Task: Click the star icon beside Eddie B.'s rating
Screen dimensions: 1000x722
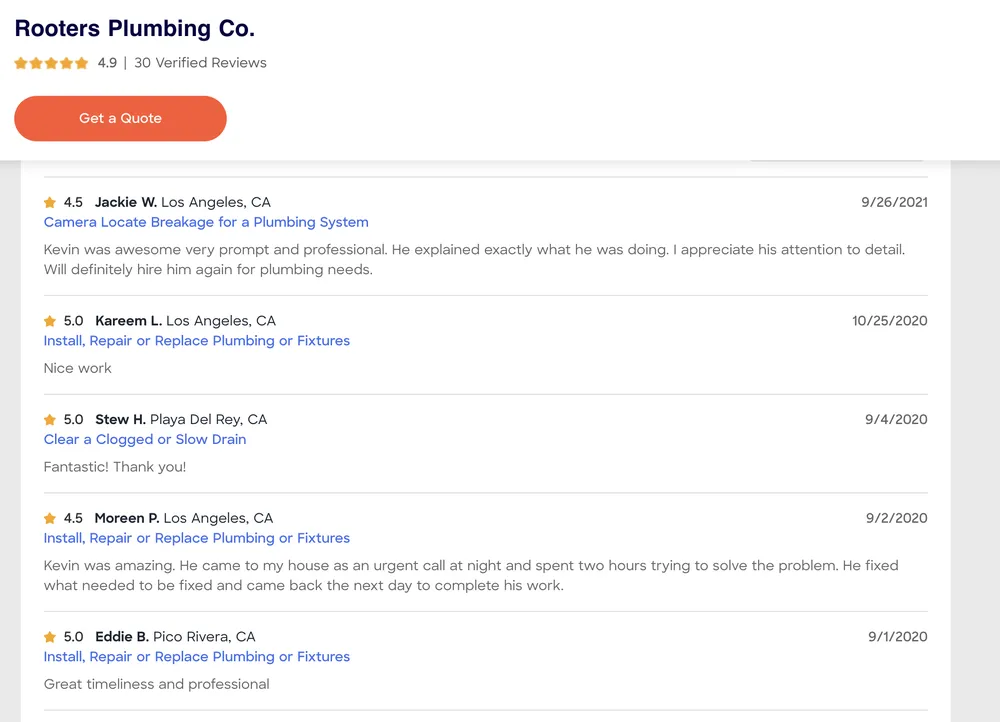Action: 50,637
